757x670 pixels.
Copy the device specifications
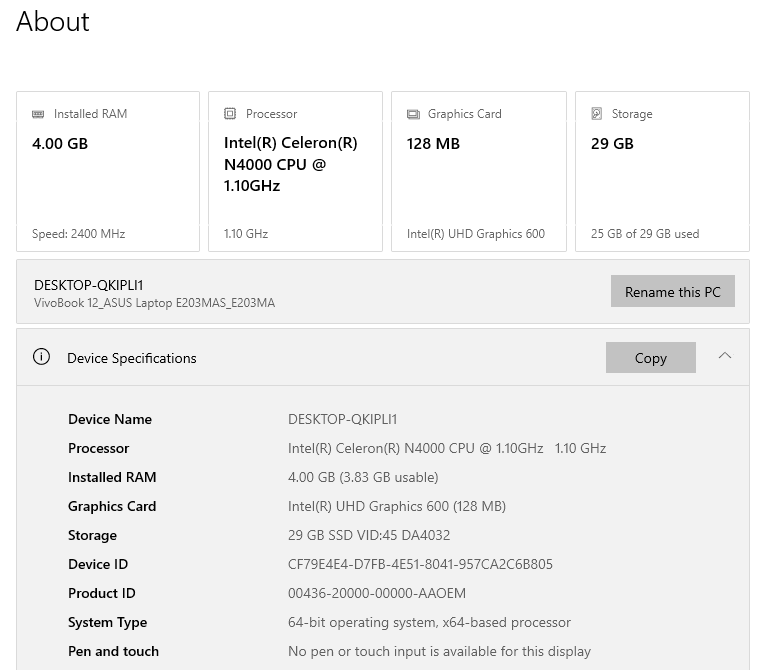click(x=650, y=358)
